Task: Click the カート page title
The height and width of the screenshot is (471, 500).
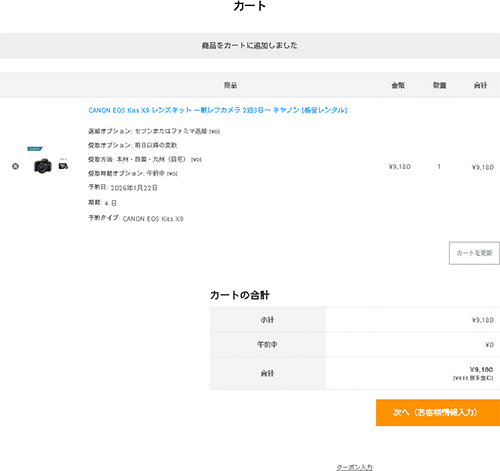Action: [x=250, y=6]
